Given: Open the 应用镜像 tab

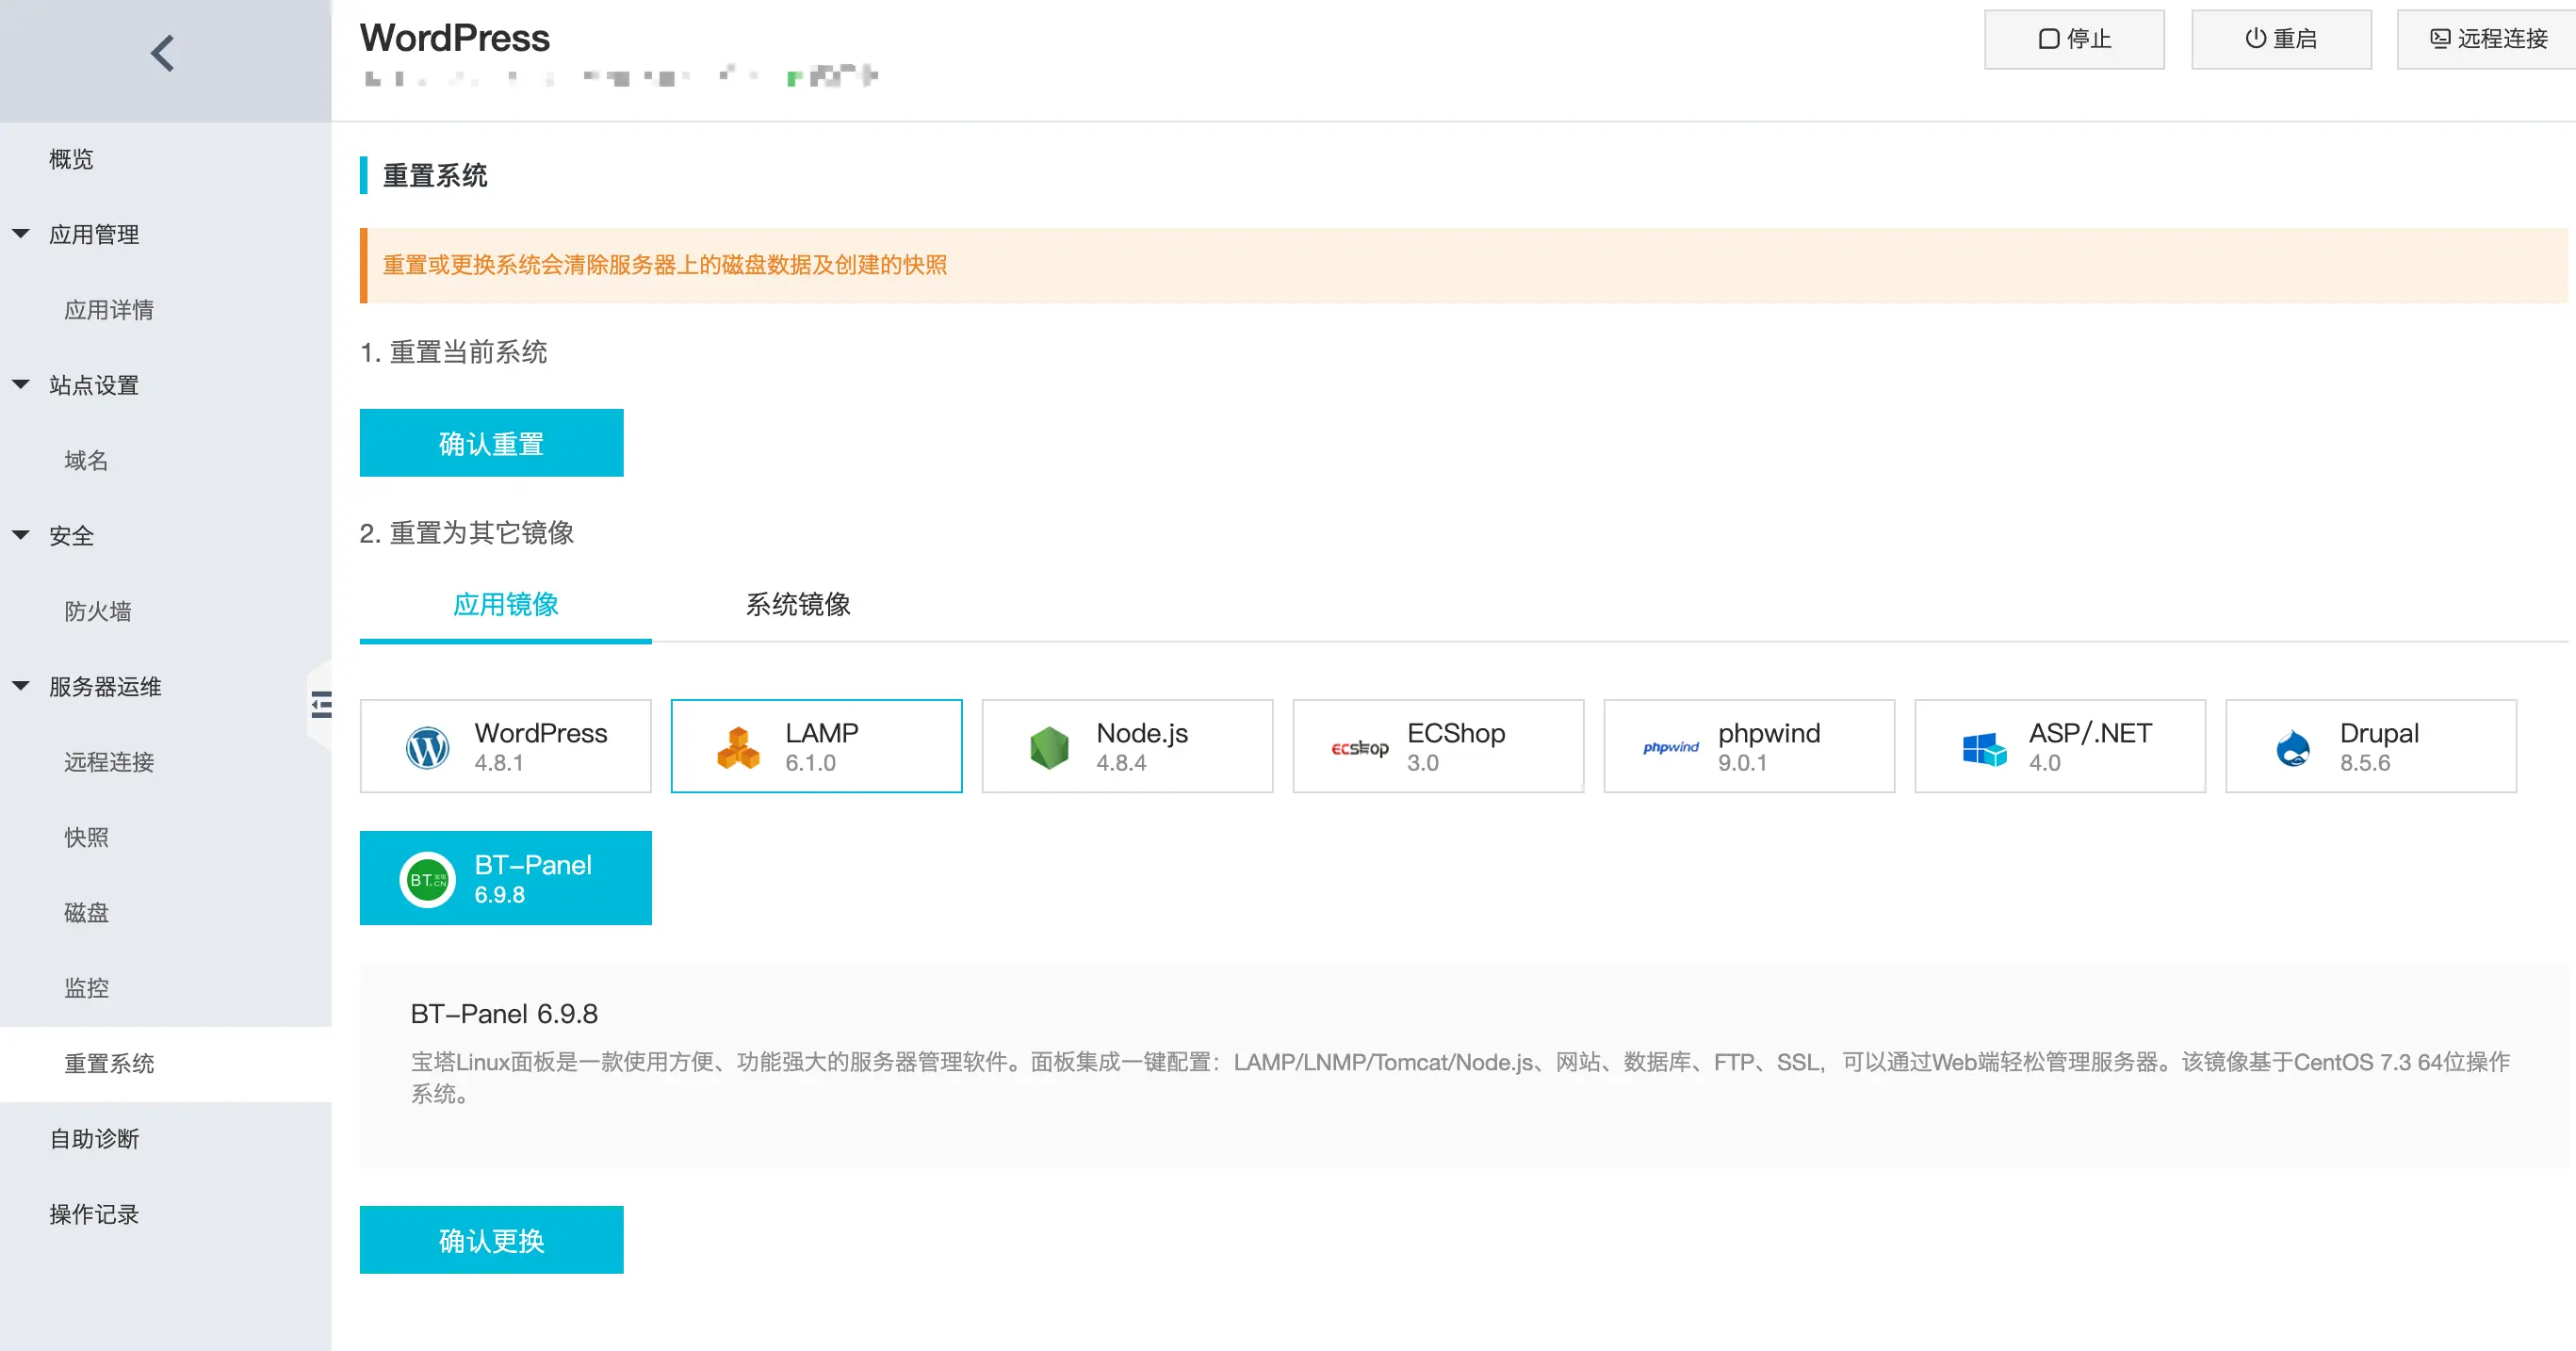Looking at the screenshot, I should (505, 604).
